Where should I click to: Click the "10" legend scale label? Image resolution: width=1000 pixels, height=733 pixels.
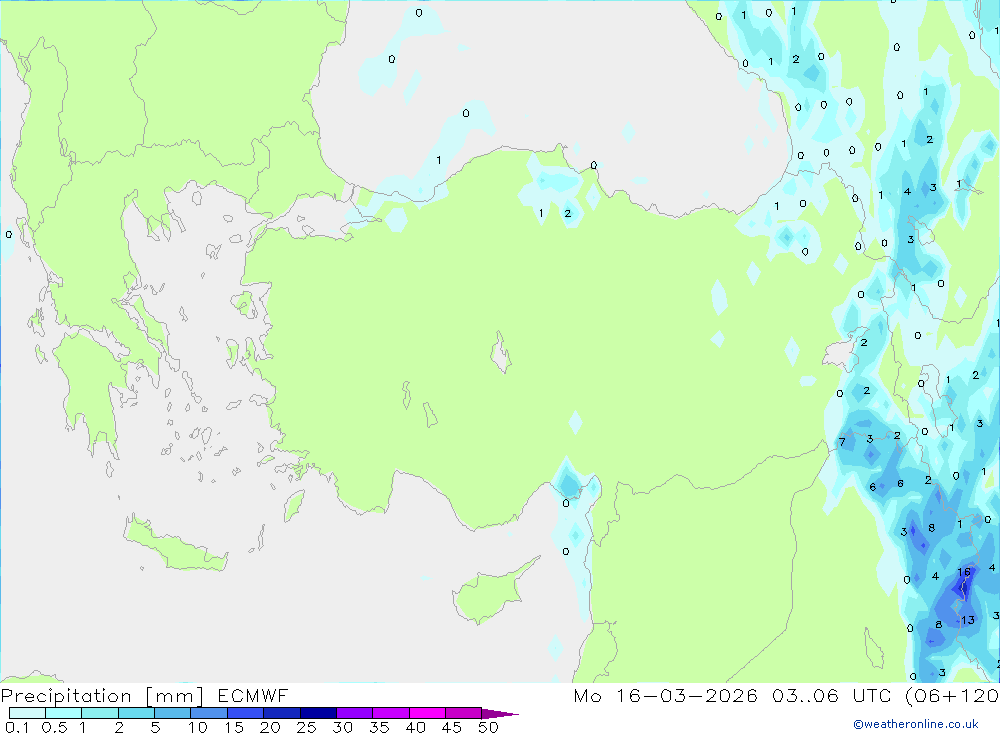coord(198,727)
